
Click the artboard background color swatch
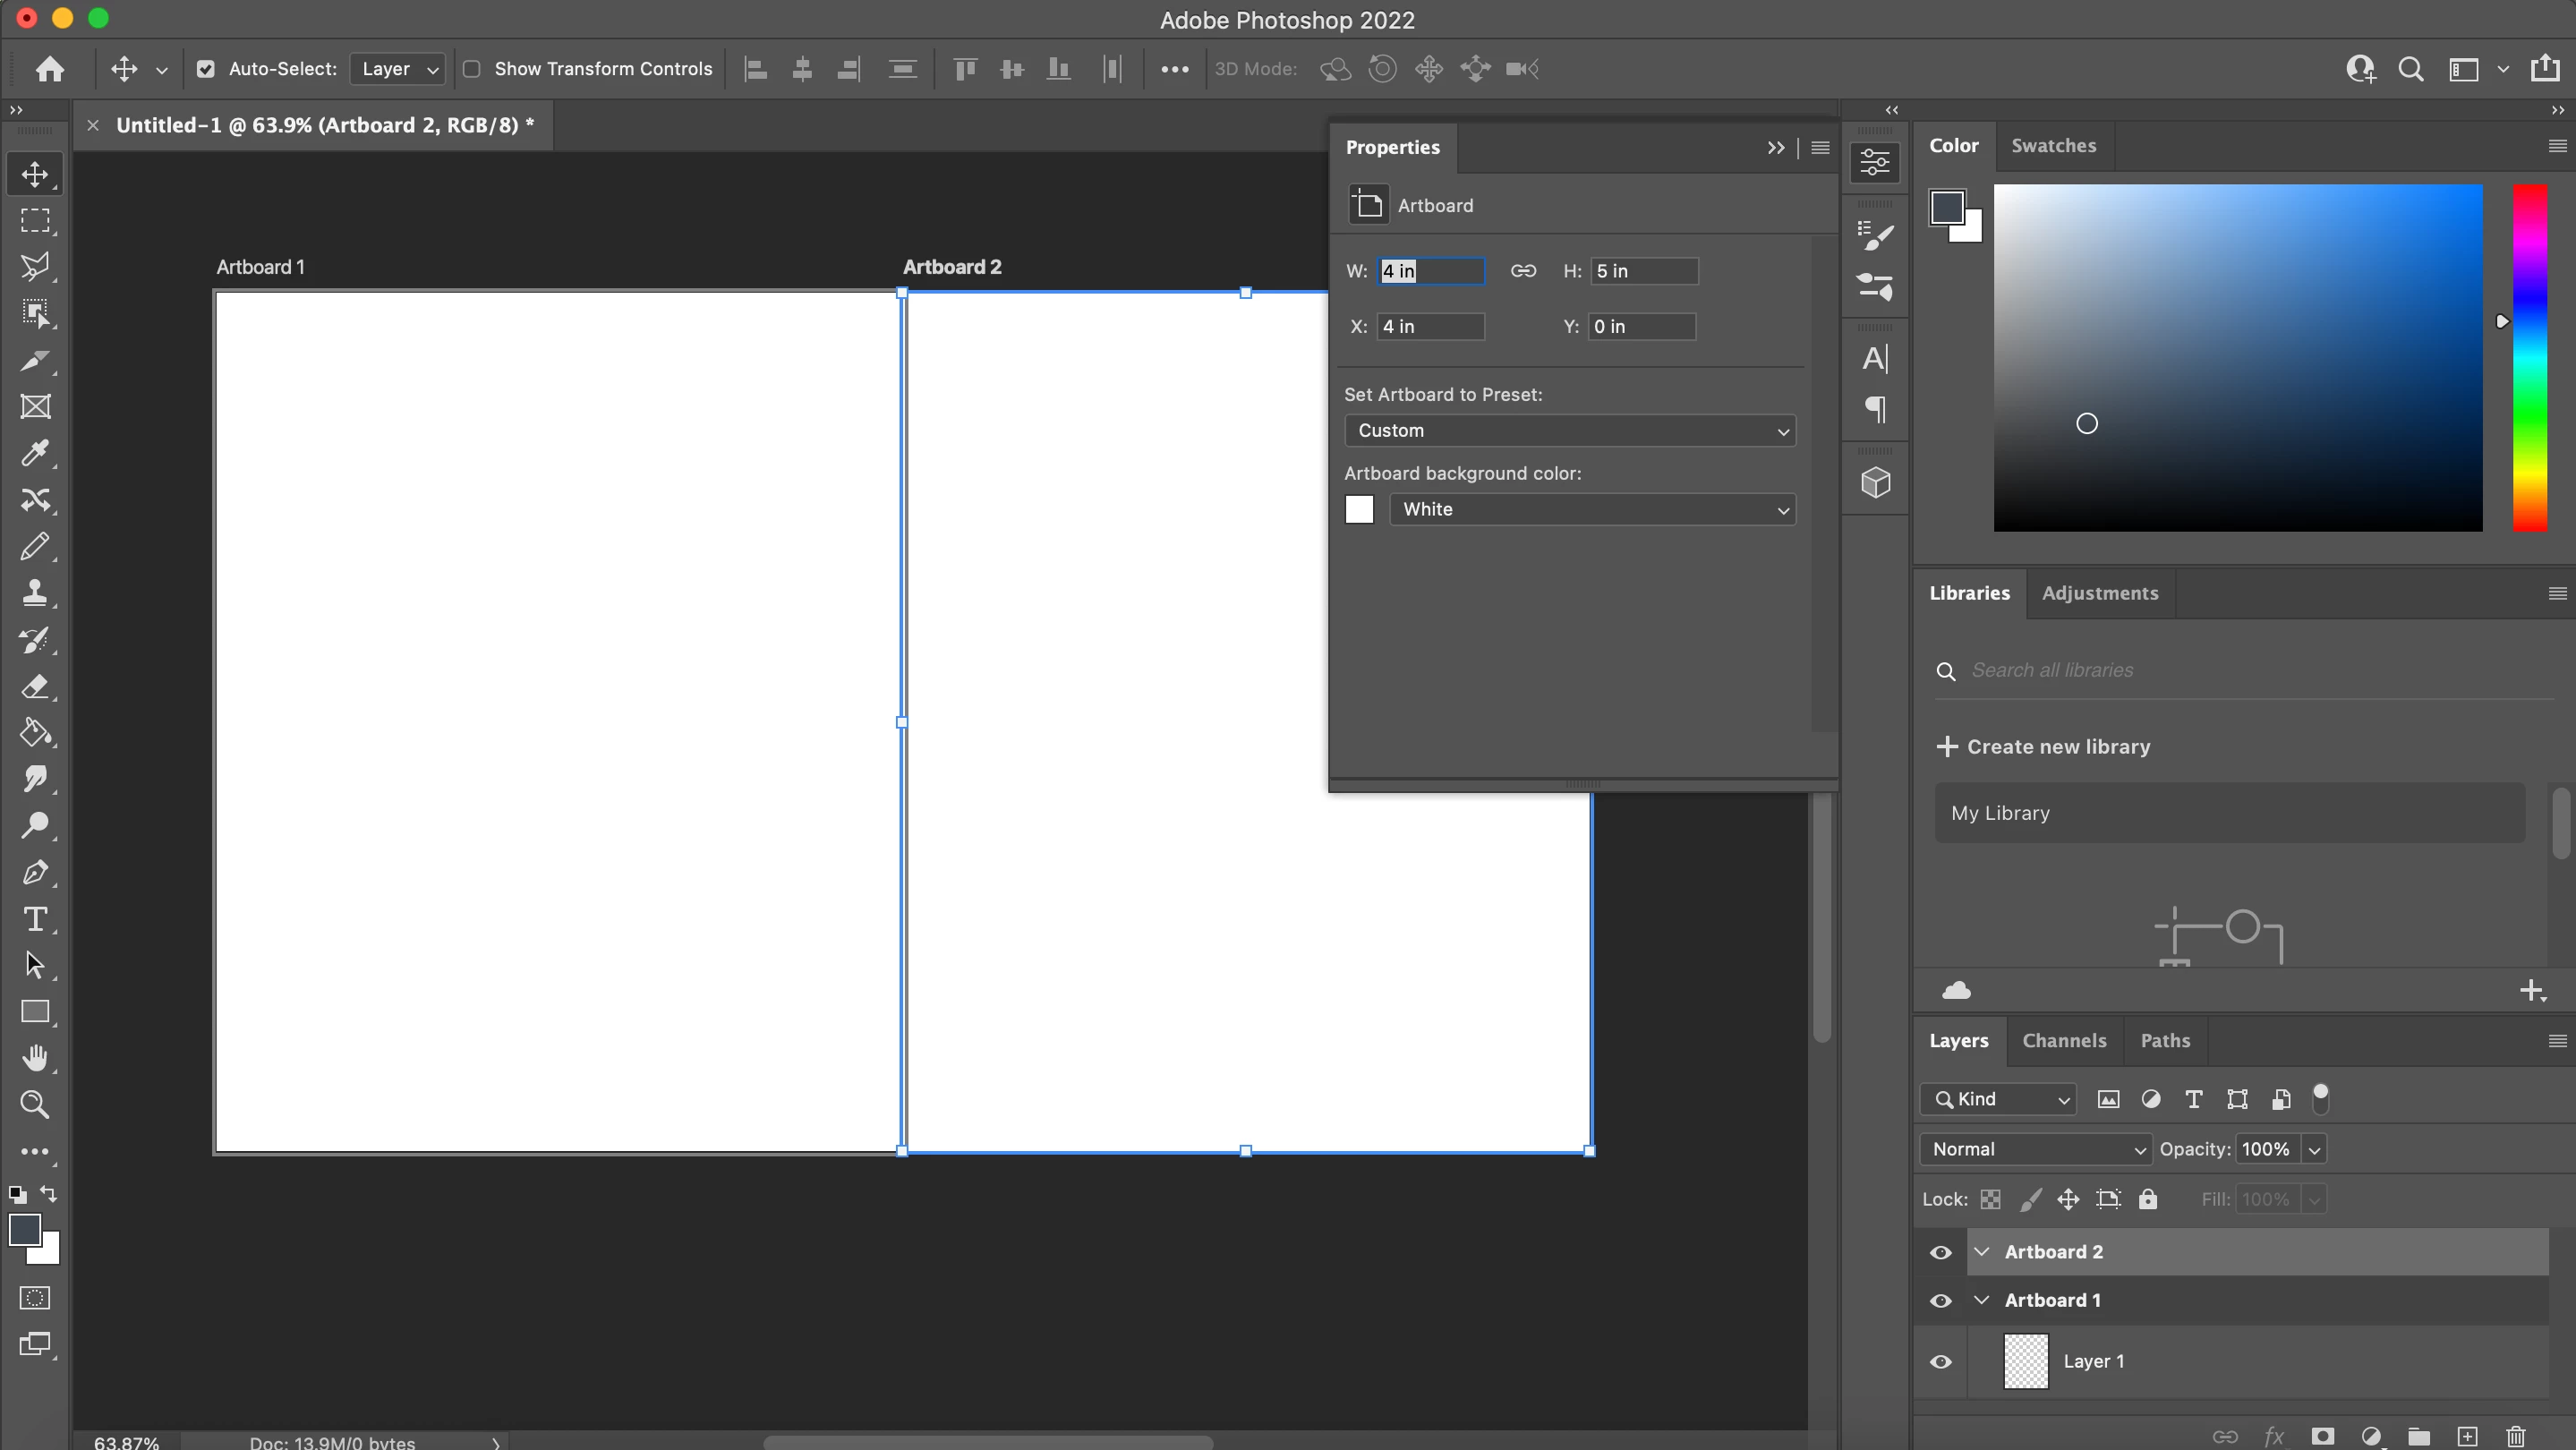[1359, 510]
